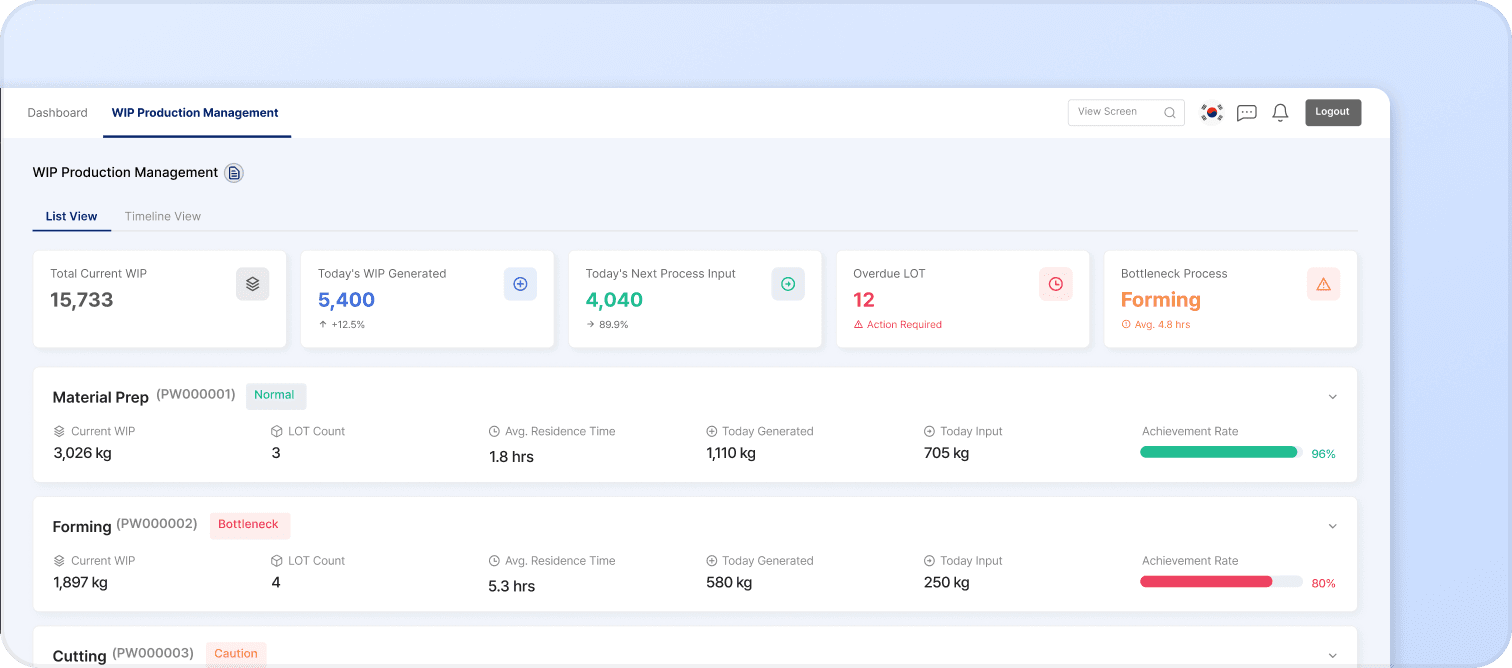Viewport: 1512px width, 668px height.
Task: Click the LOT Count box icon in Material Prep
Action: (277, 432)
